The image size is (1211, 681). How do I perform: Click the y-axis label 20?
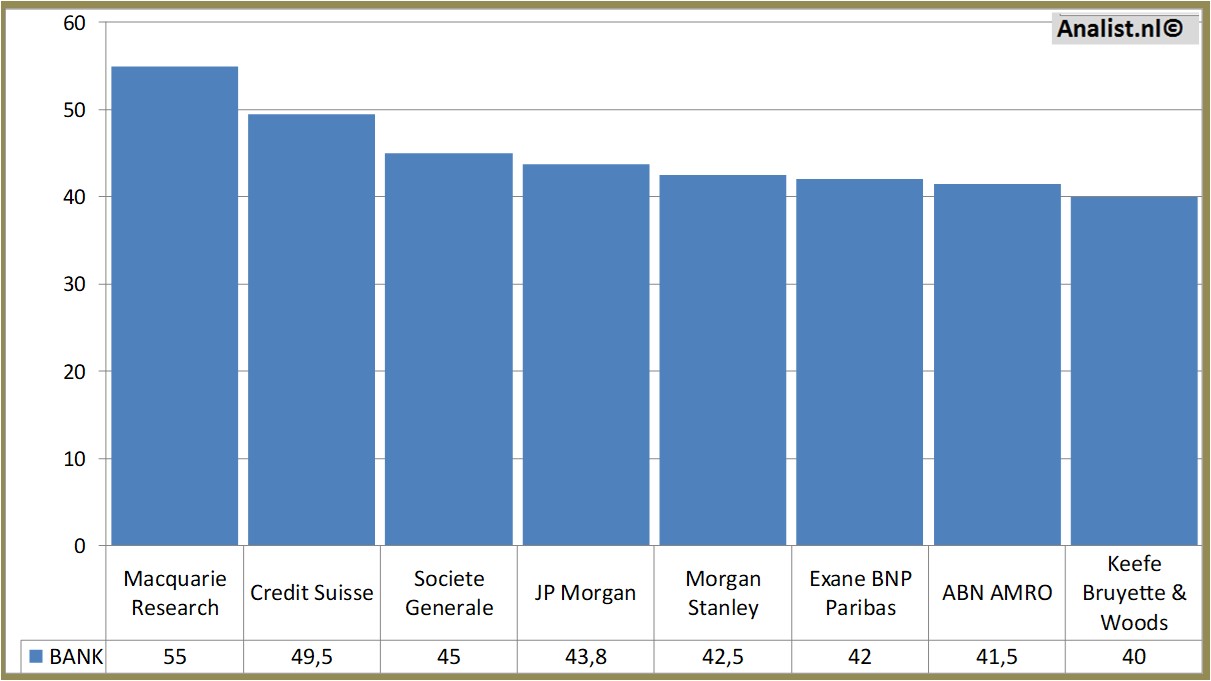tap(74, 371)
